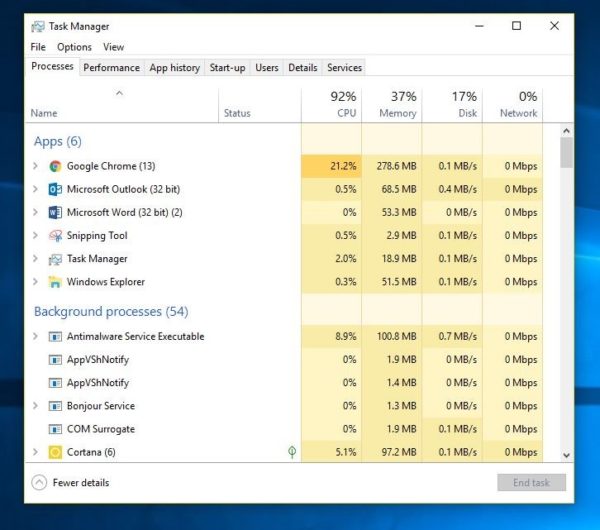Click the scrollbar down arrow
This screenshot has width=600, height=530.
click(x=566, y=455)
